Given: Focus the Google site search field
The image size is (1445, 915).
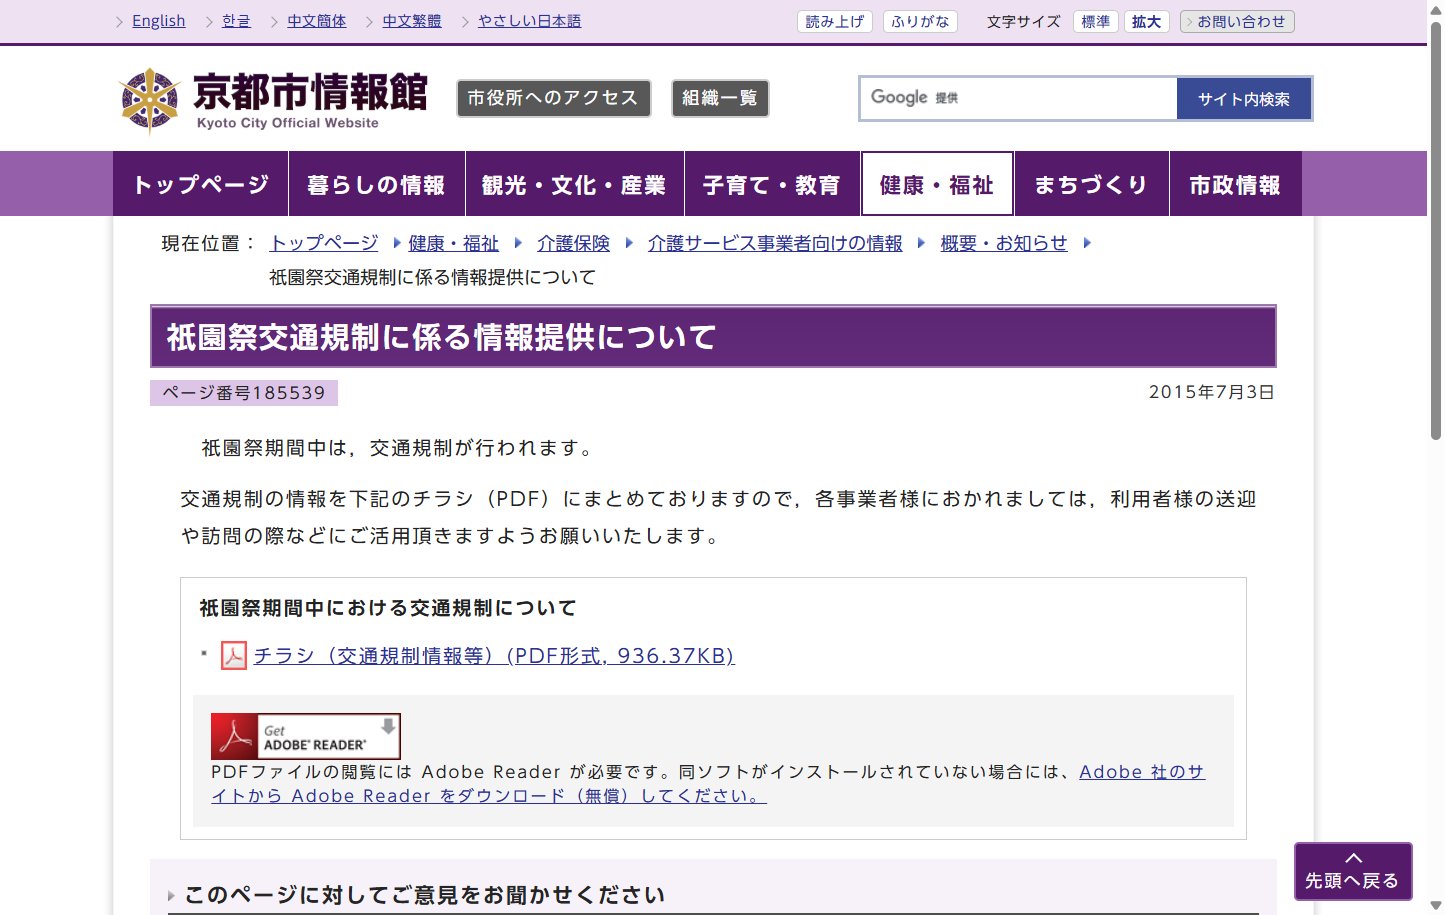Looking at the screenshot, I should 1018,98.
